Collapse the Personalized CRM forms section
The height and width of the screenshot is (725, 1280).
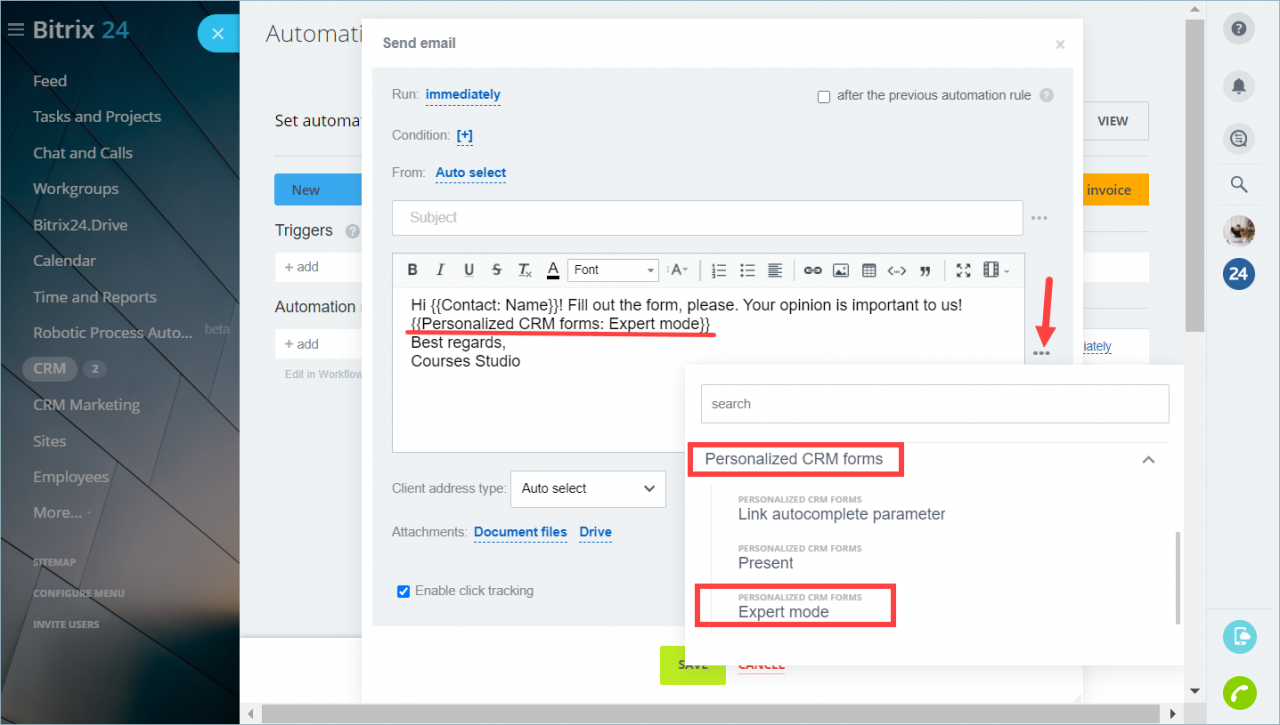point(1149,460)
